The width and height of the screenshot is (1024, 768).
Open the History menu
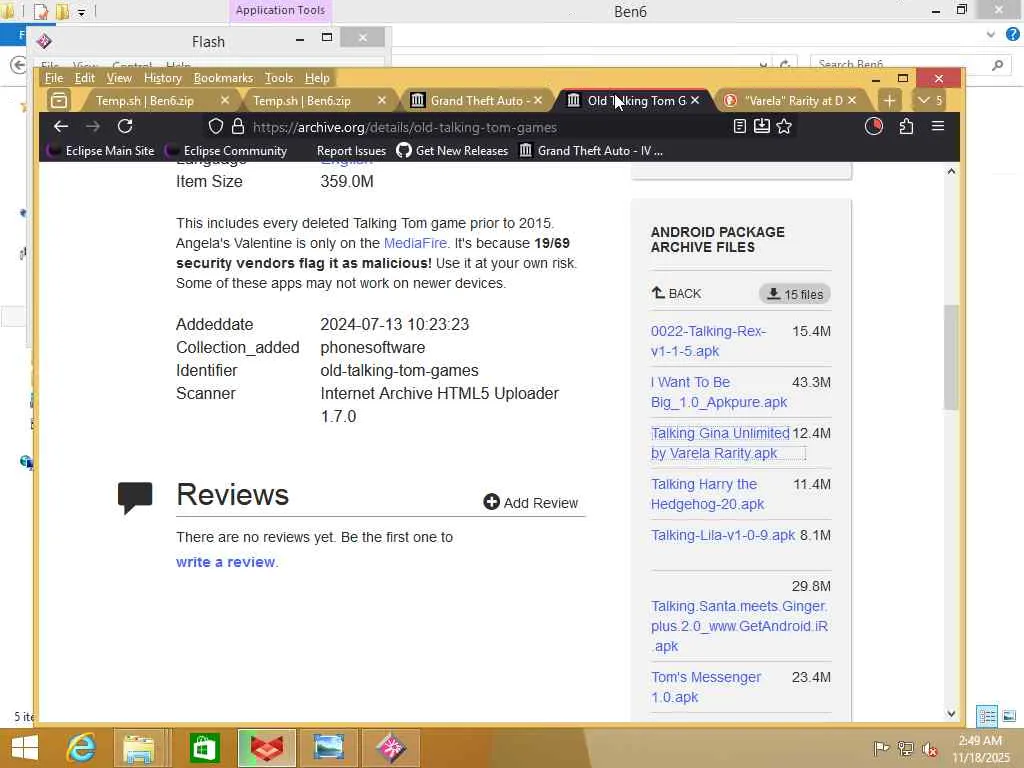[x=163, y=78]
